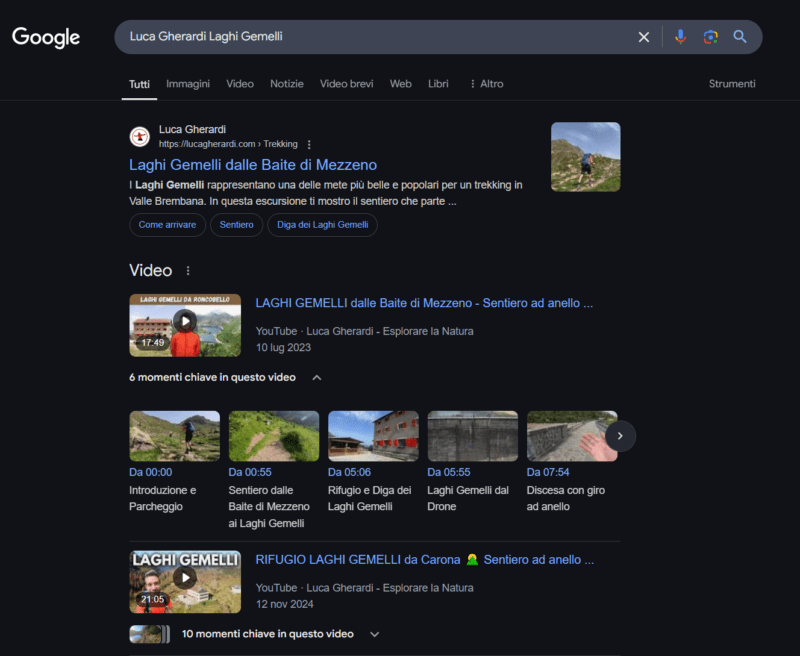Click the 'Da 05:55' timestamp link
This screenshot has width=800, height=656.
[449, 472]
